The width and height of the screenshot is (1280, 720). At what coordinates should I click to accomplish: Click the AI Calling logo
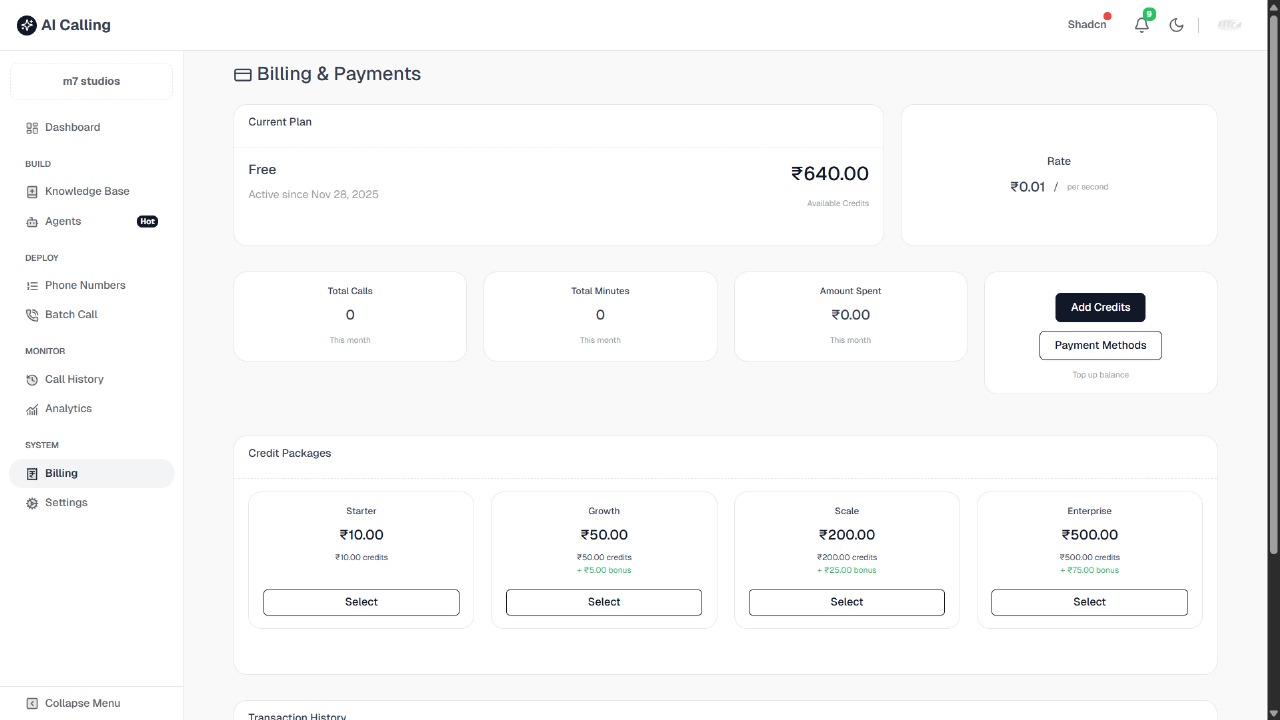pos(63,24)
